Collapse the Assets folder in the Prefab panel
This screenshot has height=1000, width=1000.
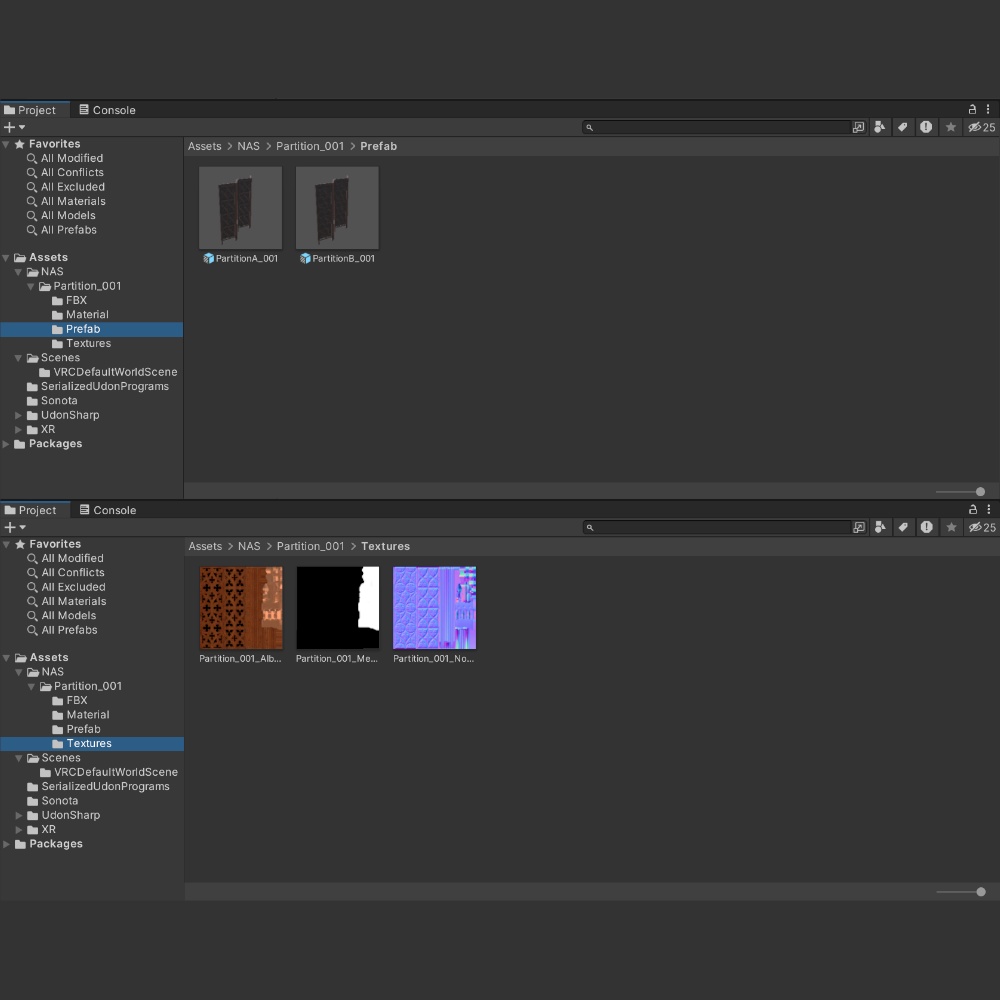6,258
